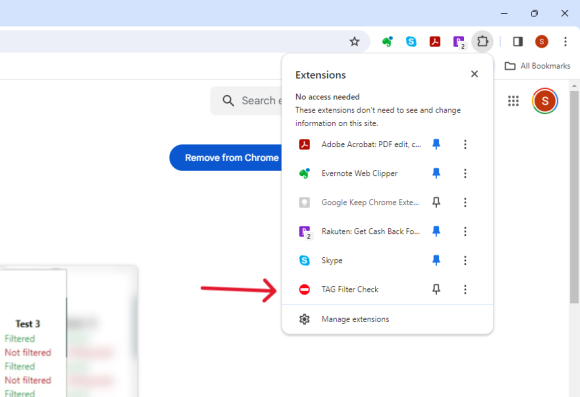
Task: Launch Rakuten Get Cash Back entry
Action: click(370, 231)
